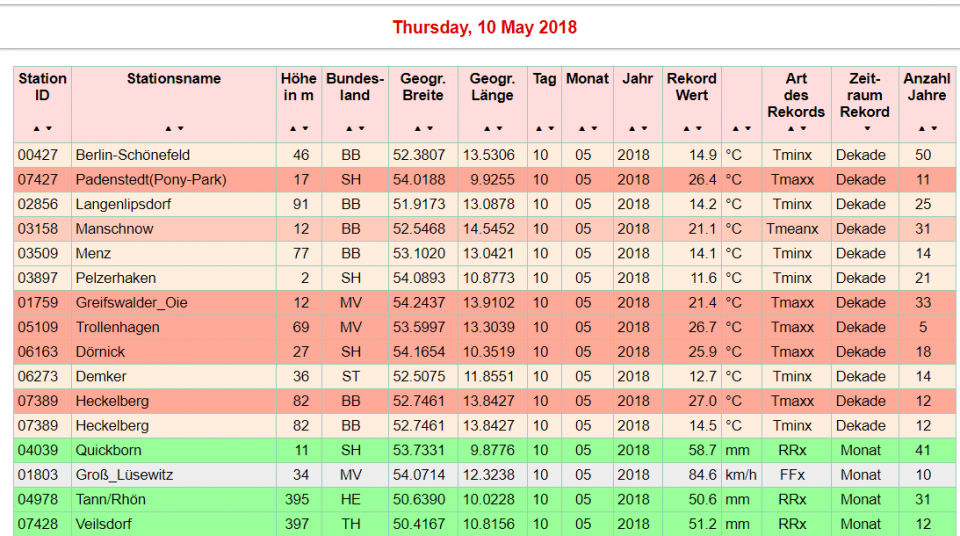Select the Berlin-Schönefeld station name cell
Image resolution: width=960 pixels, height=536 pixels.
click(x=133, y=155)
